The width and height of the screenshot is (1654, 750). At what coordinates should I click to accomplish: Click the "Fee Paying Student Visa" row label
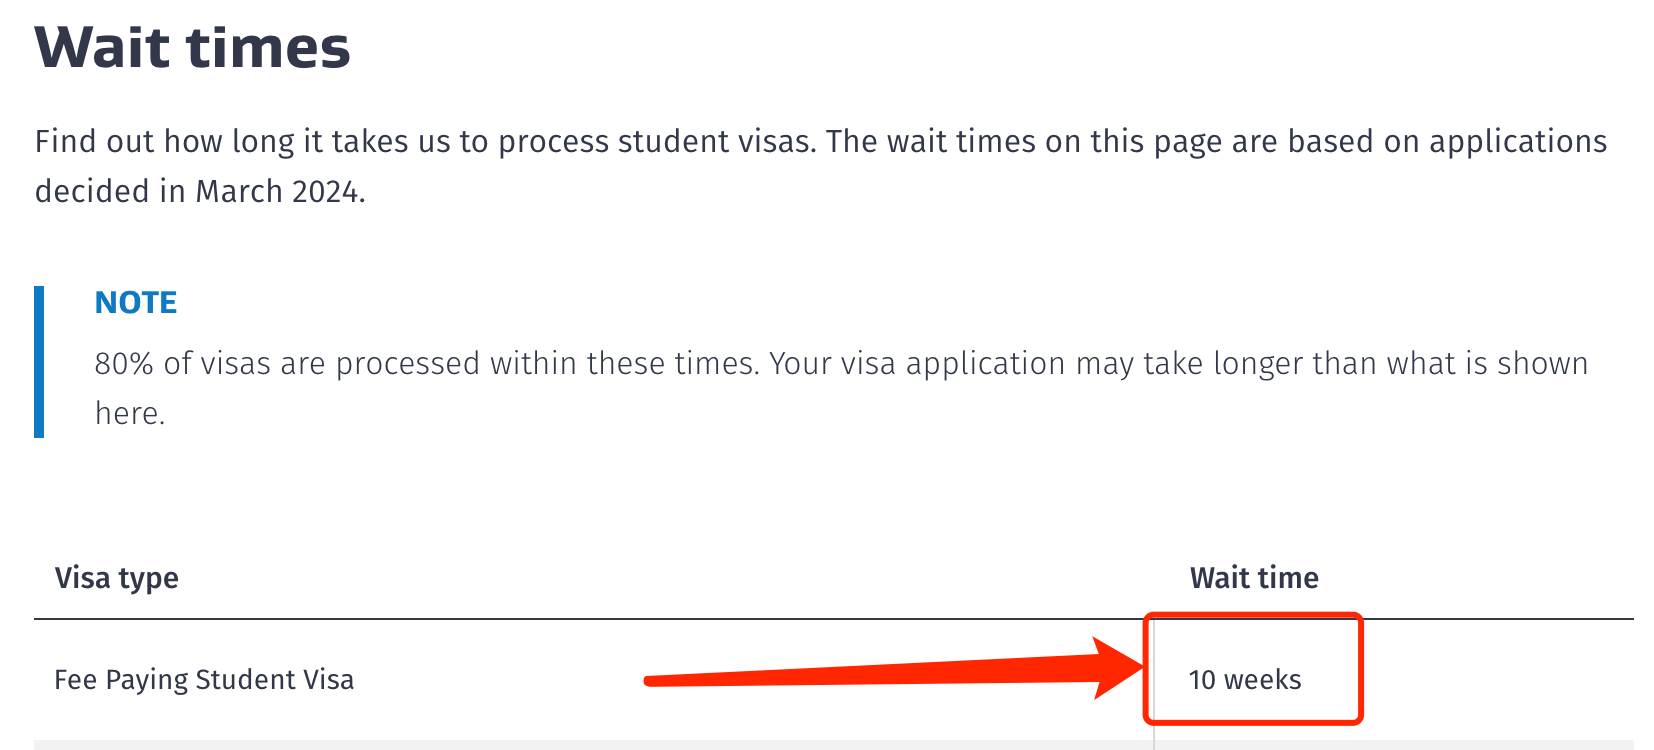[x=204, y=680]
